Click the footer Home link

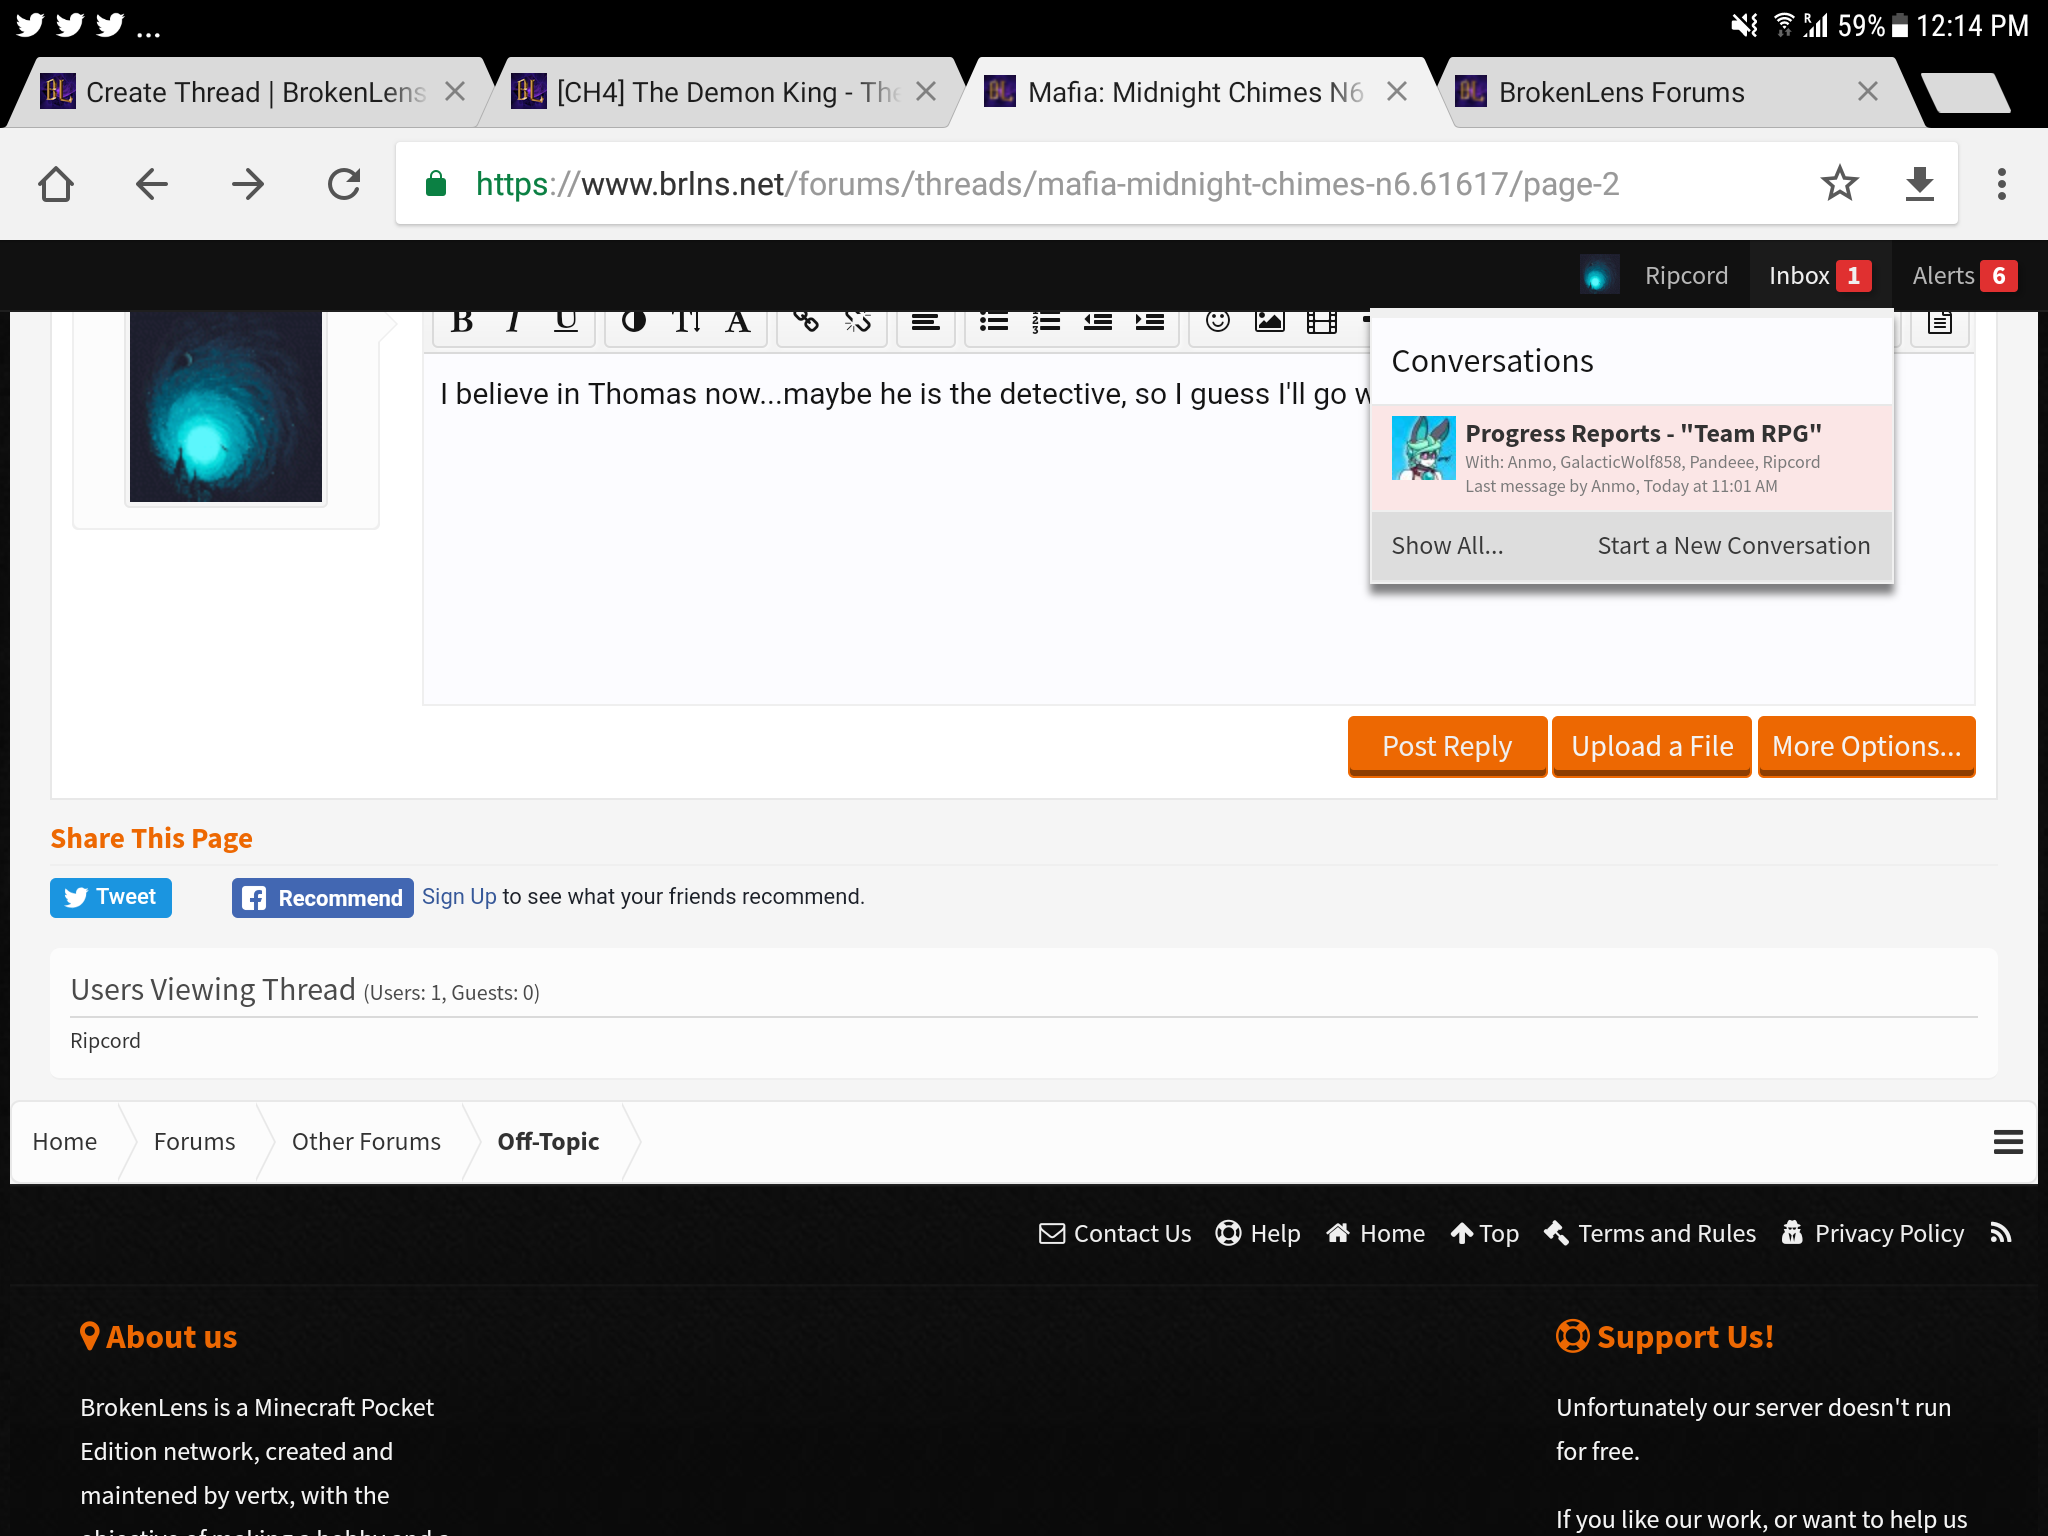1376,1234
